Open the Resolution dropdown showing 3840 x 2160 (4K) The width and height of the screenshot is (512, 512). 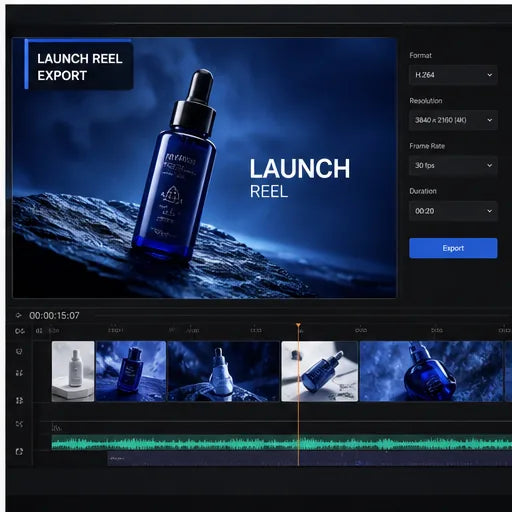pos(453,120)
